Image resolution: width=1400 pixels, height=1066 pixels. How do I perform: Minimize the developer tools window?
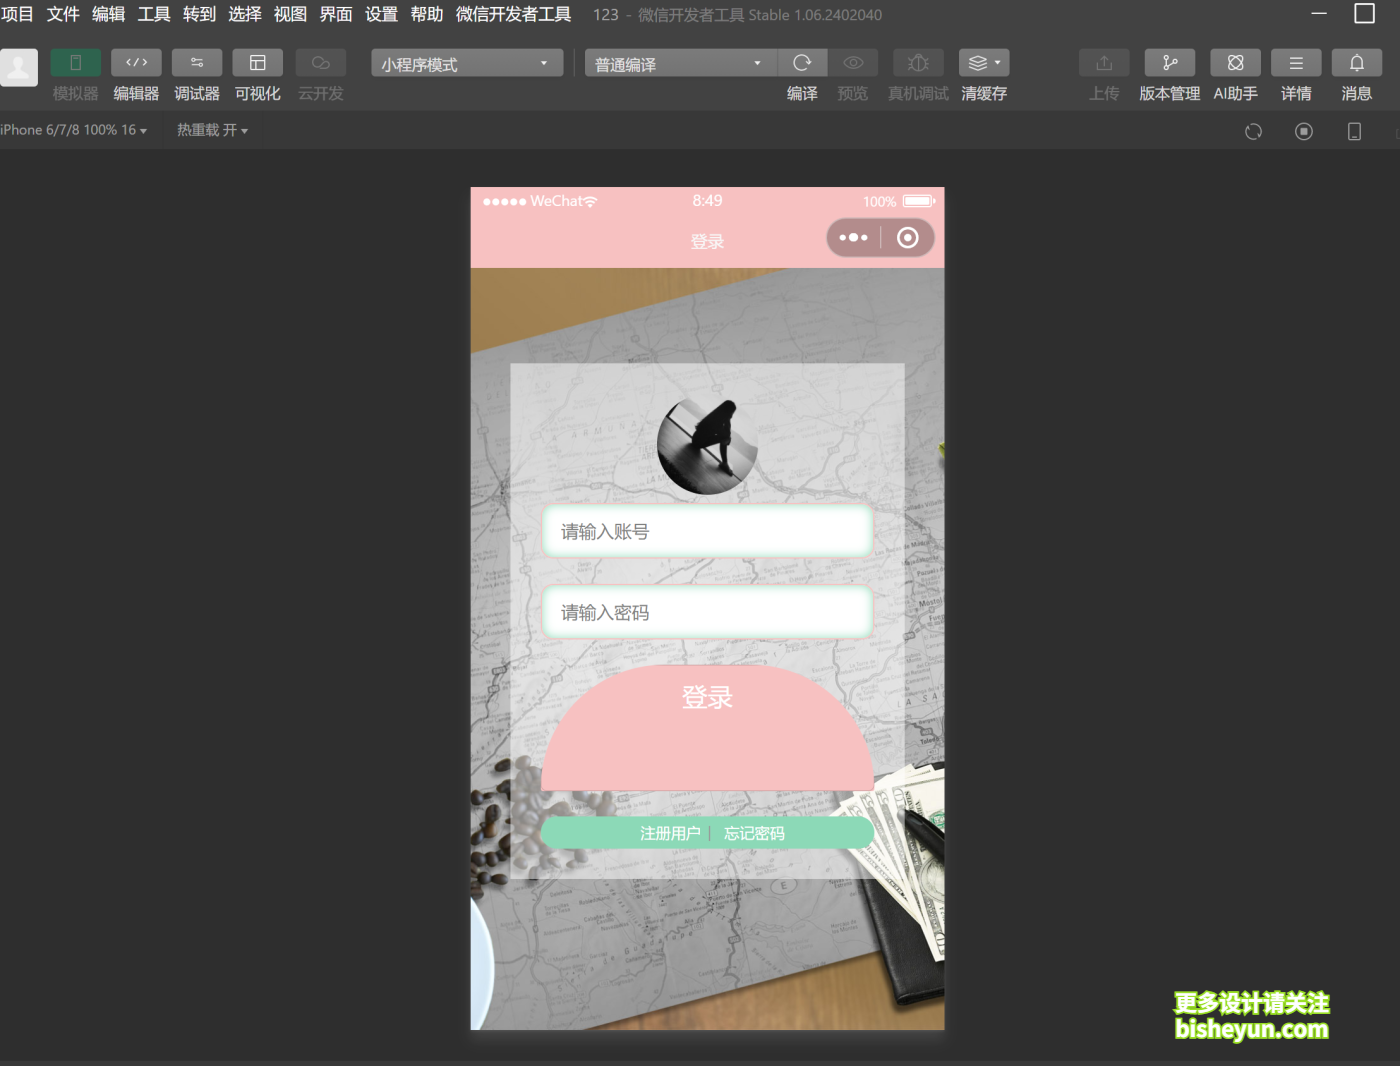(1319, 14)
